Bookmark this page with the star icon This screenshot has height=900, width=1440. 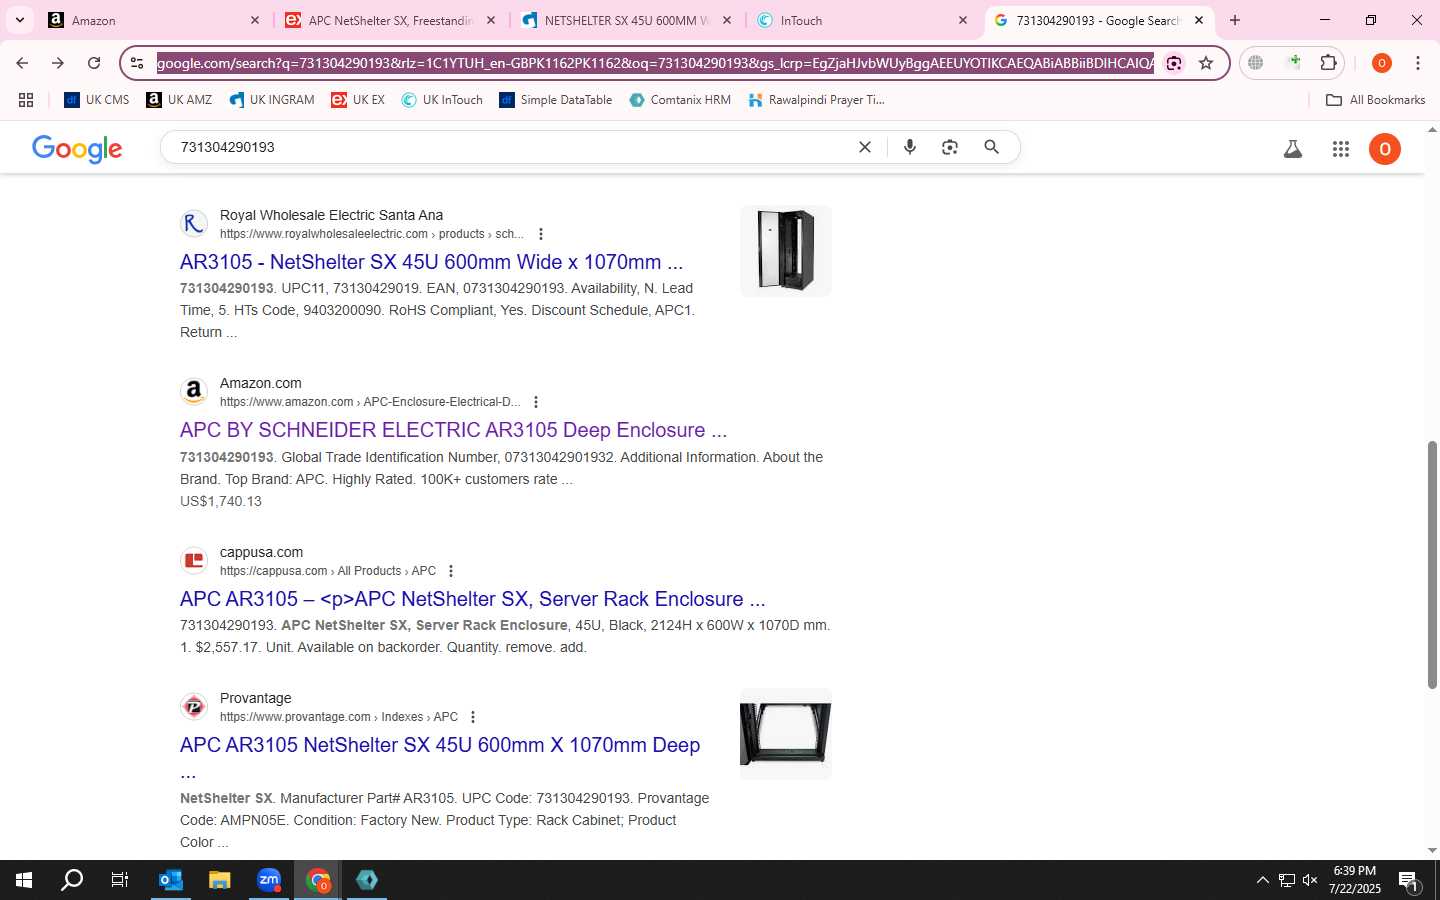[x=1206, y=63]
